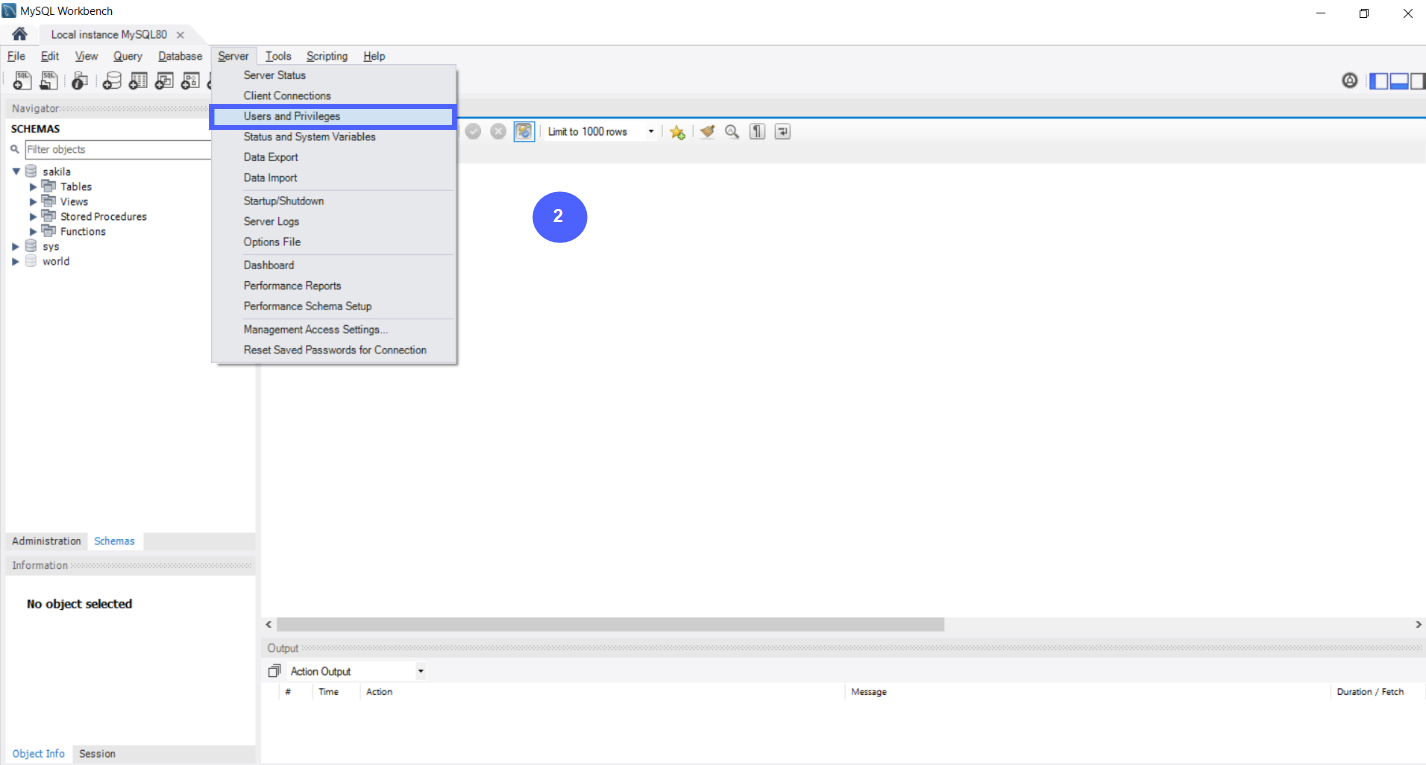Screen dimensions: 1426x765
Task: Save current SQL snippet to the snippets list
Action: [677, 131]
